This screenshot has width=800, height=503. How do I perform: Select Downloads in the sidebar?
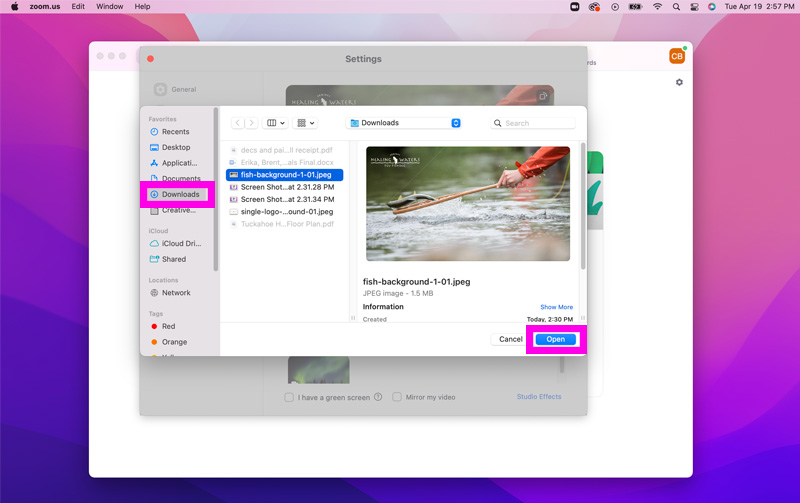click(178, 194)
